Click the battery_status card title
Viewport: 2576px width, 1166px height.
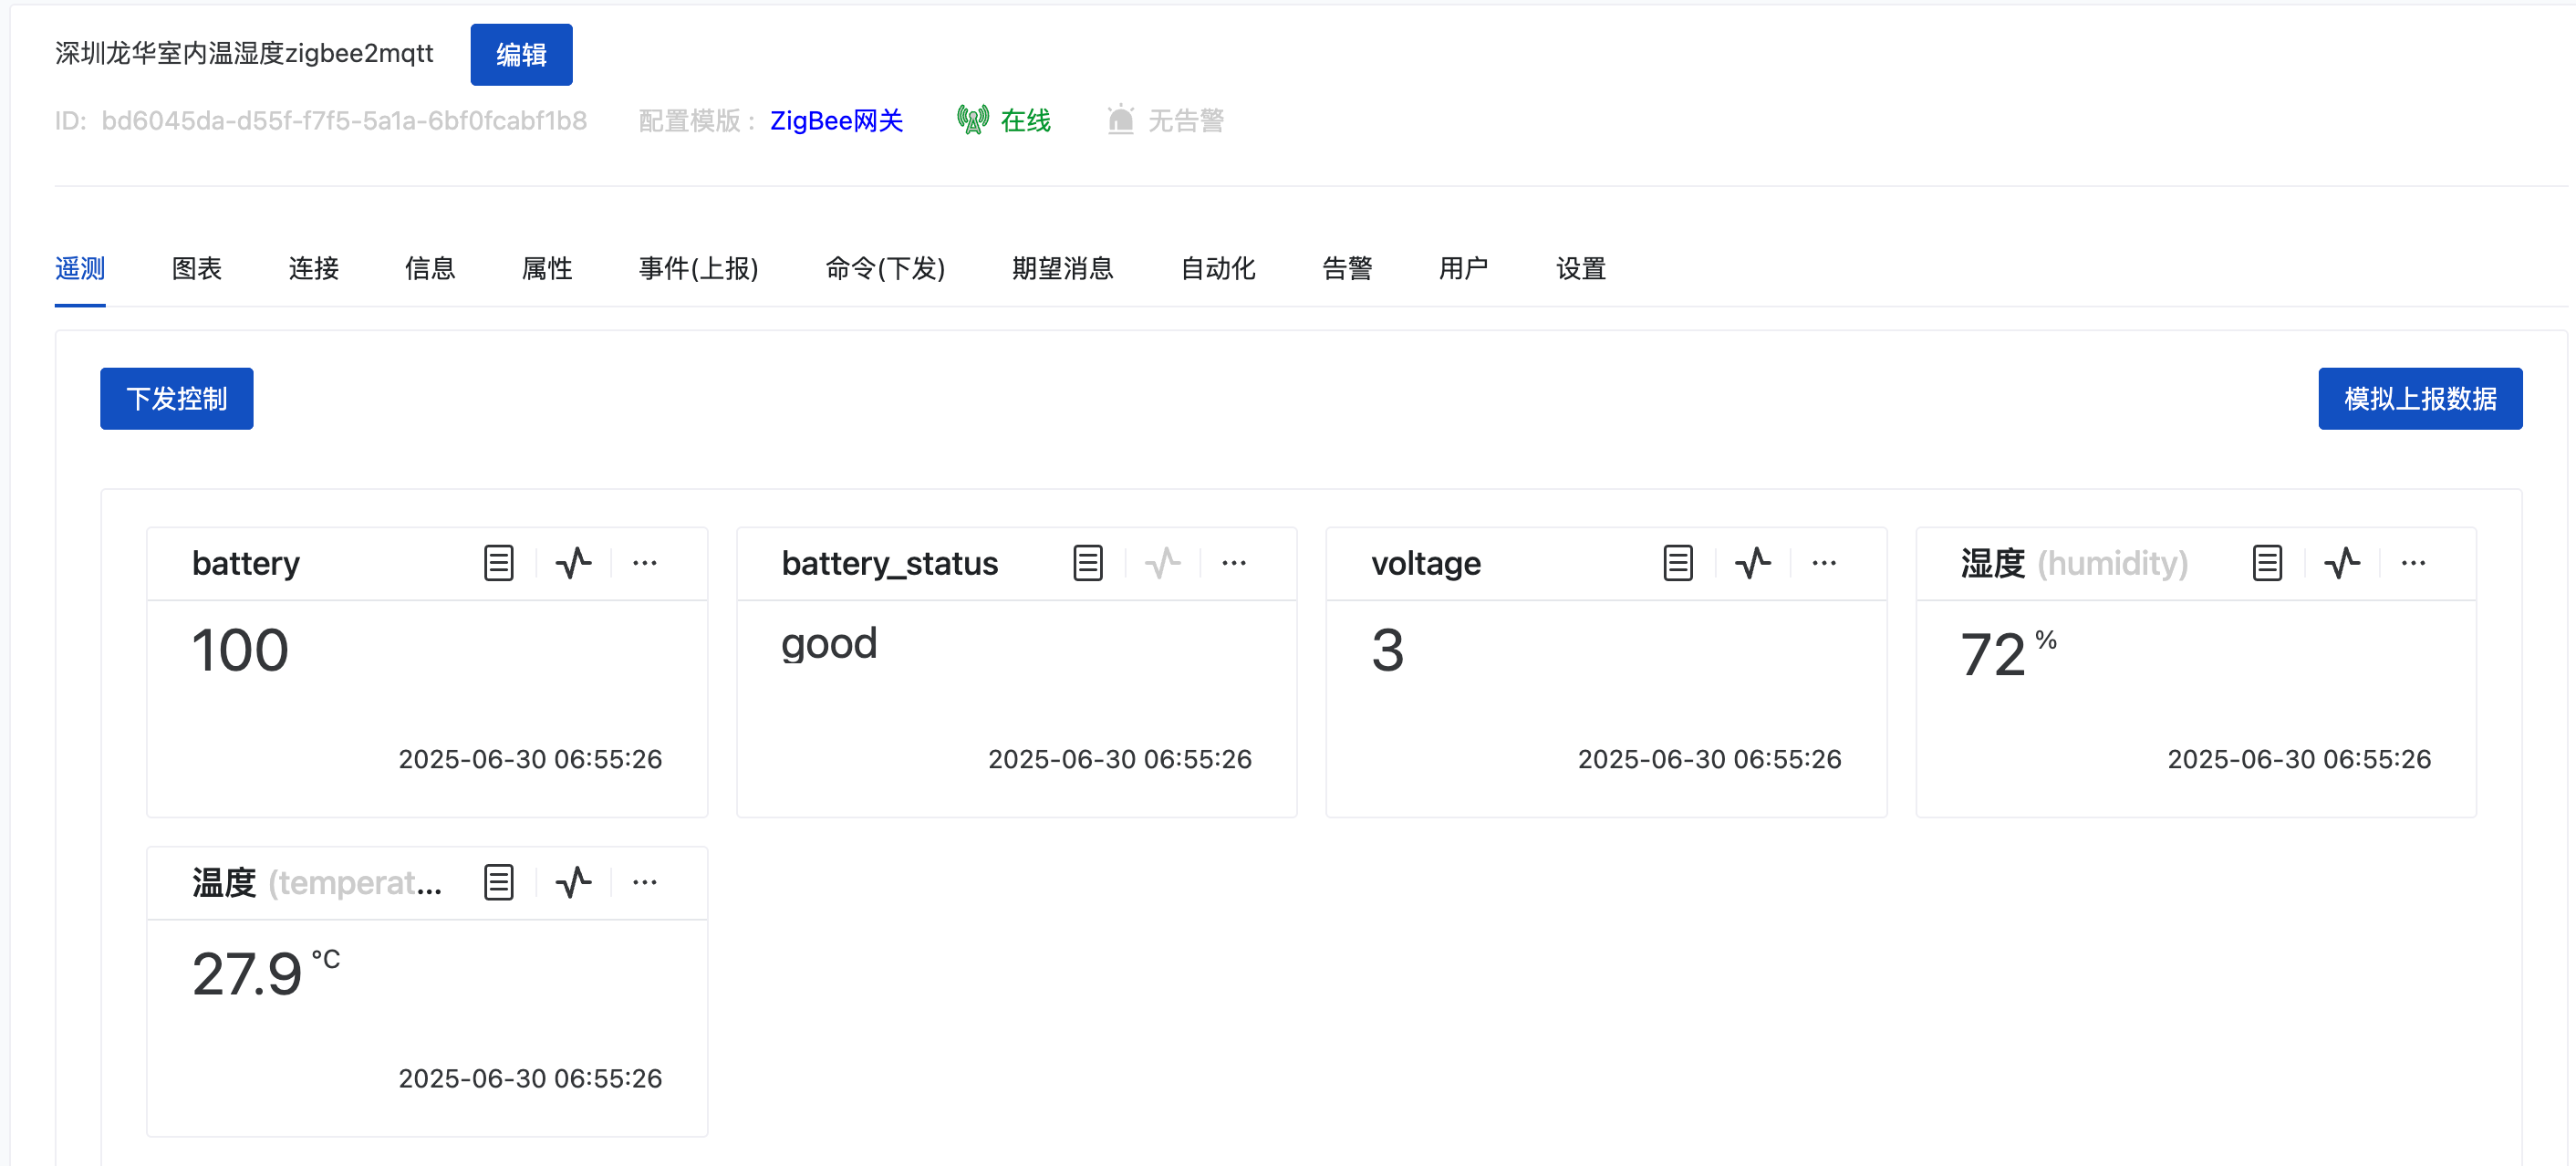pyautogui.click(x=890, y=563)
